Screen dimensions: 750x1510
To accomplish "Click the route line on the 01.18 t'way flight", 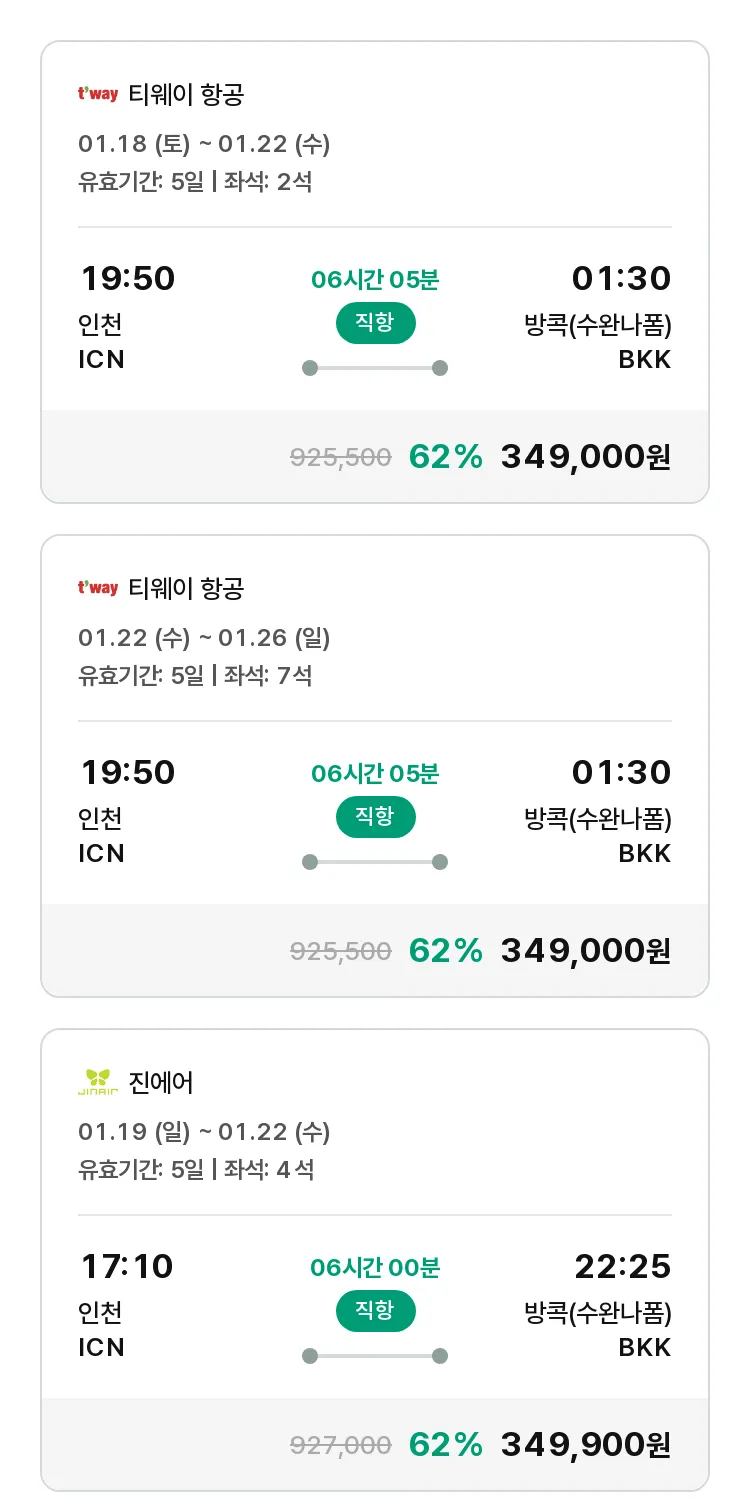I will [375, 368].
